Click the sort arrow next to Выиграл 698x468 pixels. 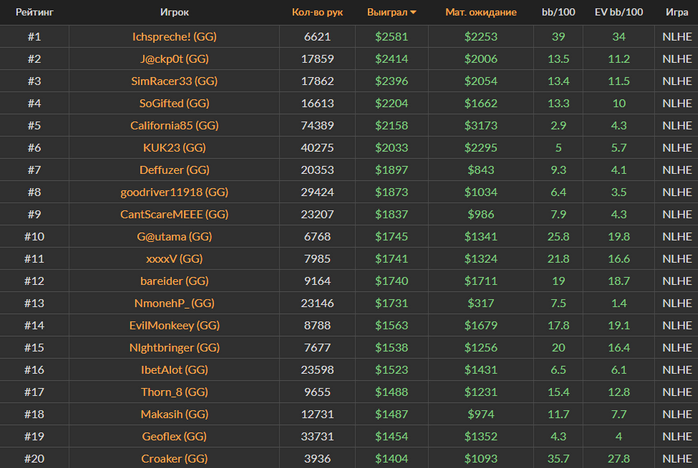[414, 13]
